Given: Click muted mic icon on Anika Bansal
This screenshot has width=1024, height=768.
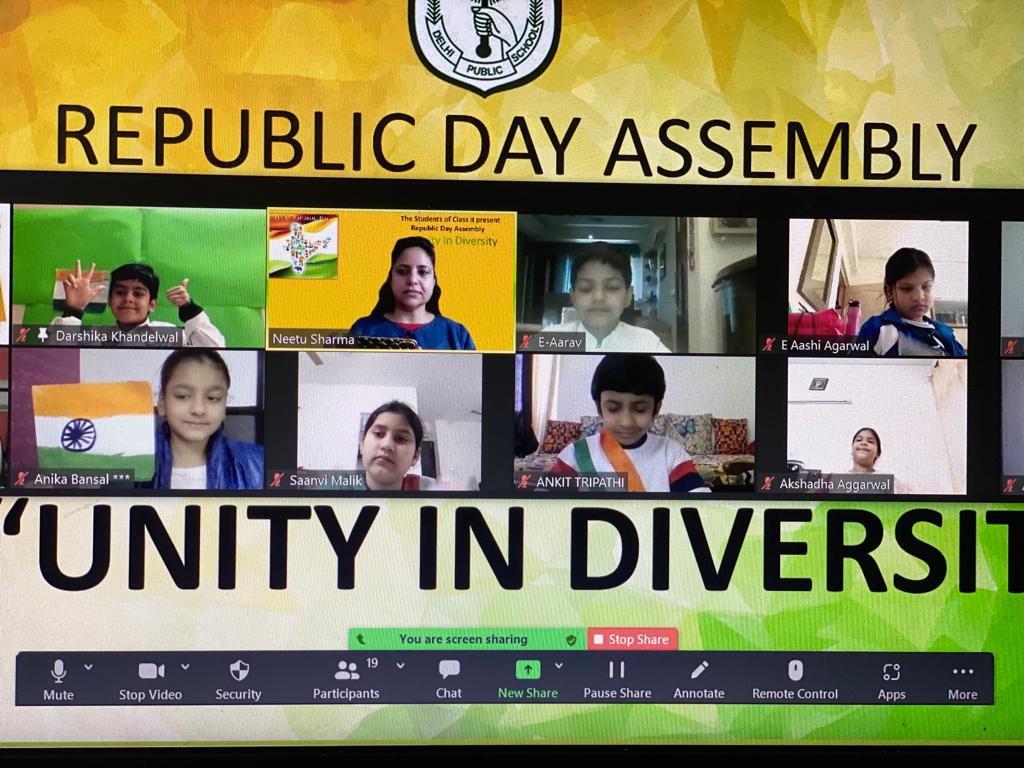Looking at the screenshot, I should (x=21, y=479).
